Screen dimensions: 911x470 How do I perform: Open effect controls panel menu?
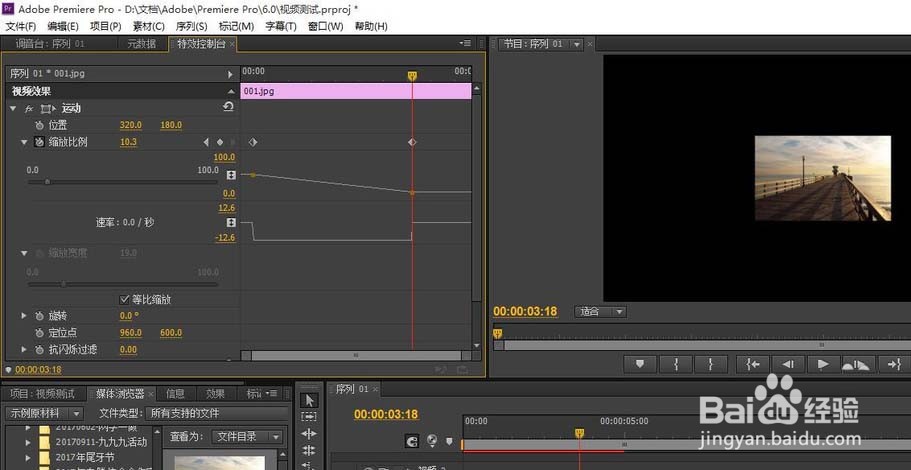point(465,43)
